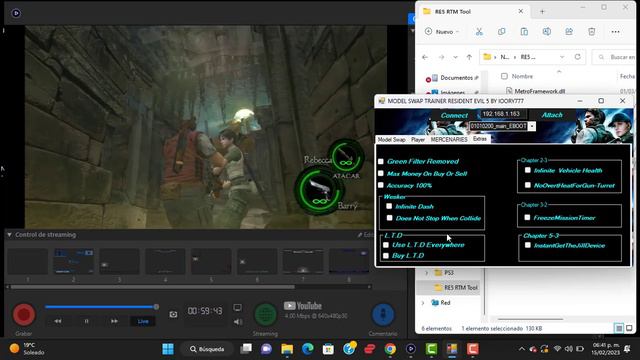
Task: Rewind the stream playback
Action: (58, 321)
